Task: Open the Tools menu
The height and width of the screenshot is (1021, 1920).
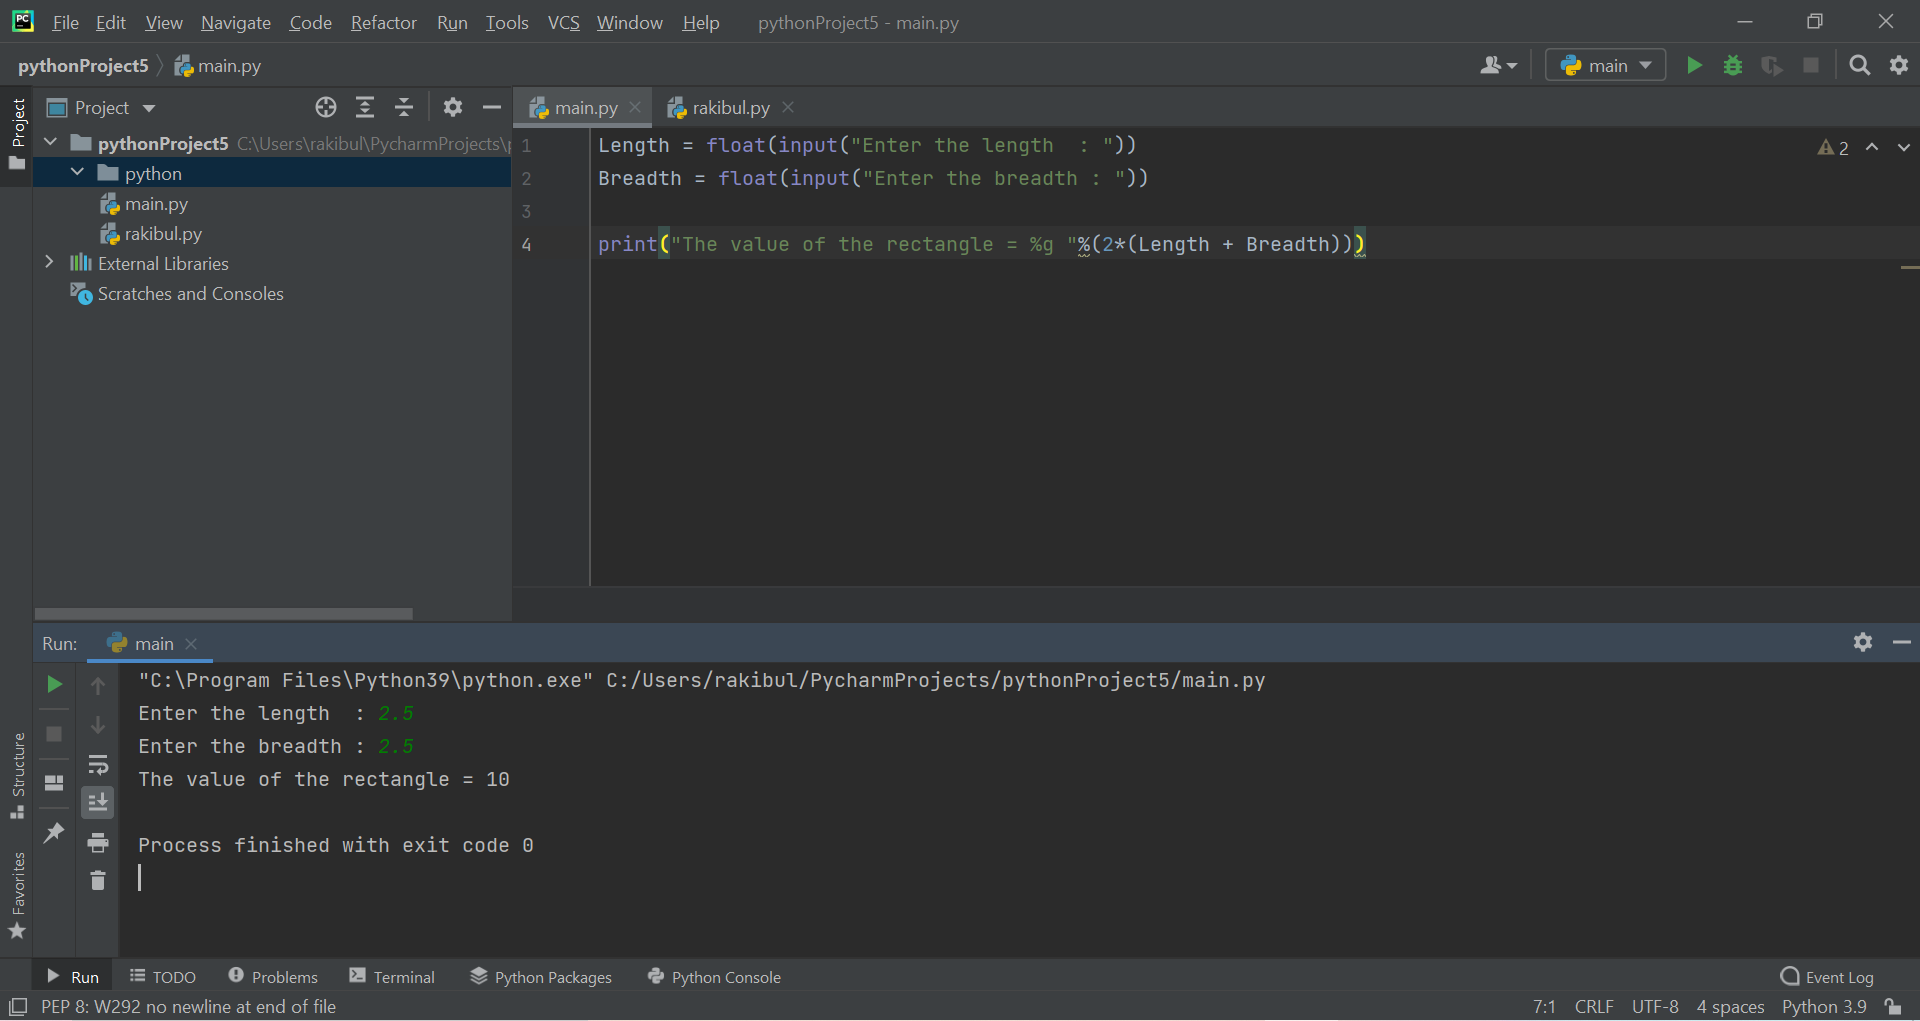Action: [x=507, y=22]
